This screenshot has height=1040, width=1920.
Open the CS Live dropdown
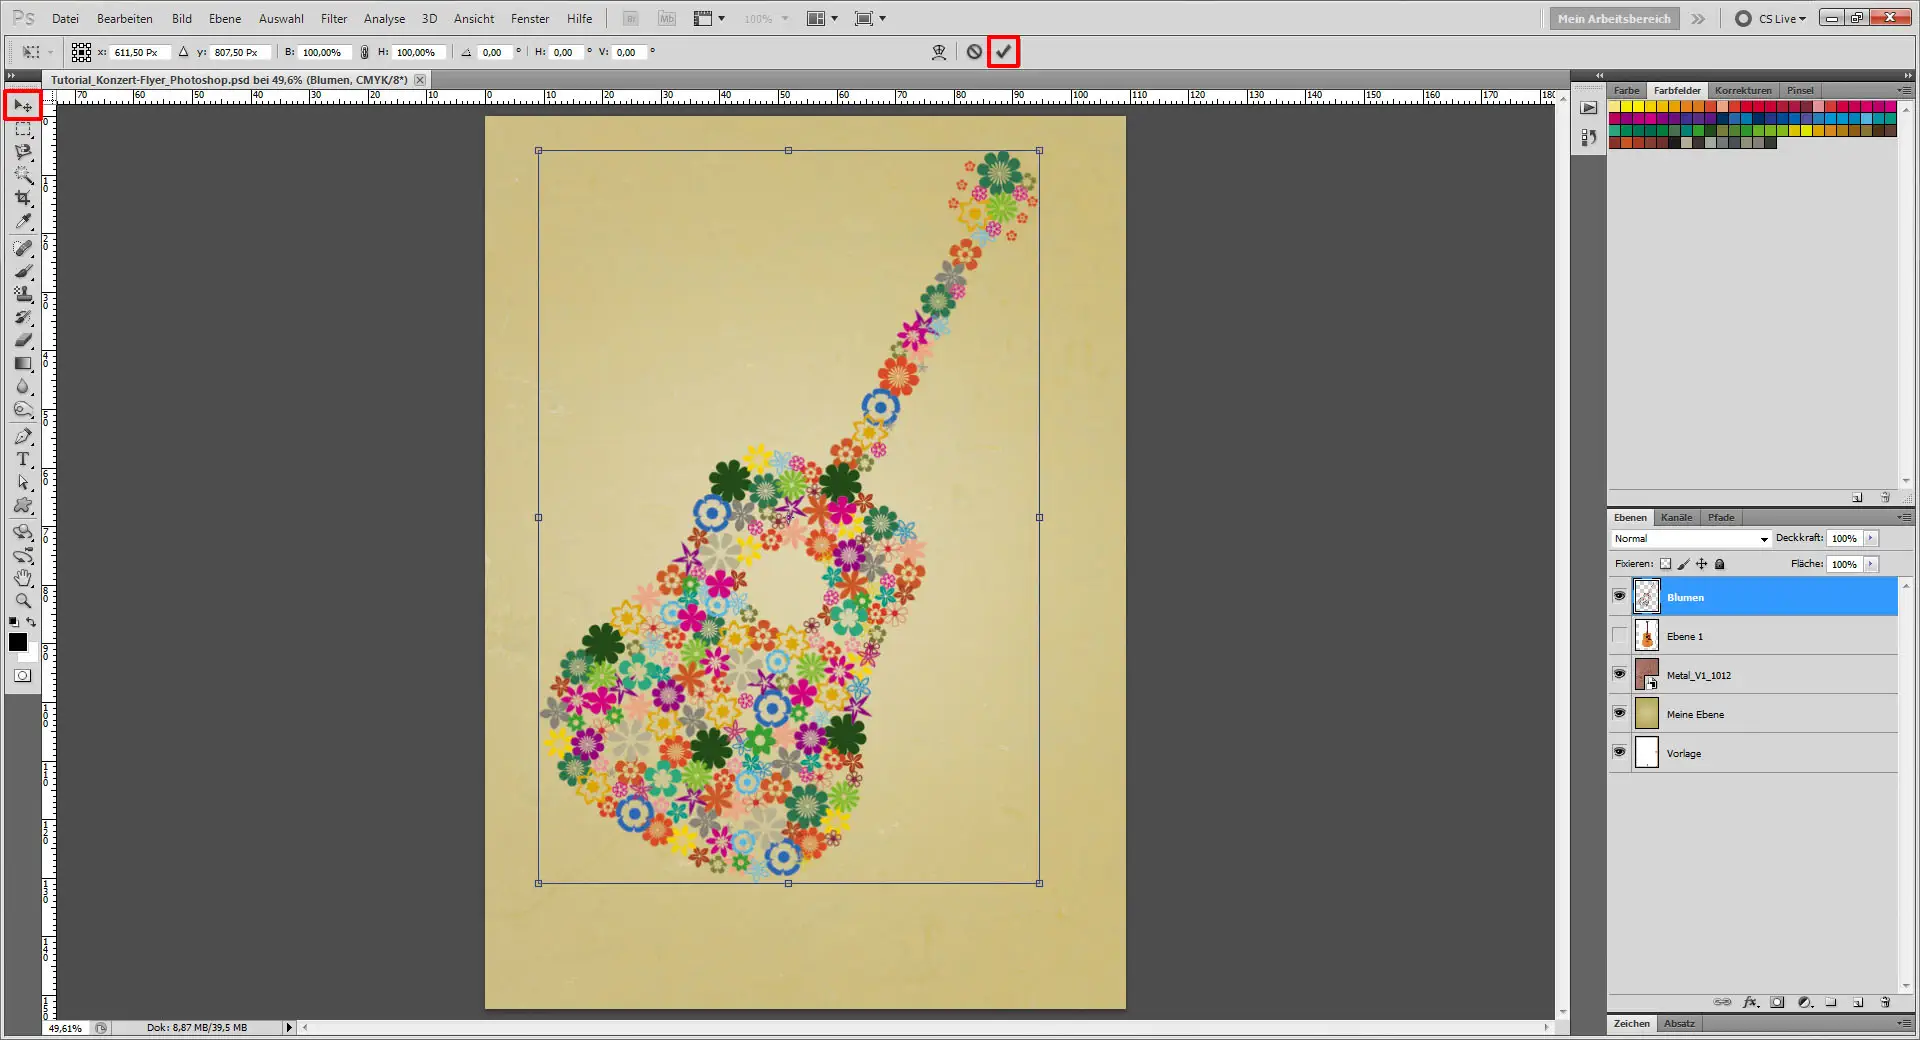[x=1782, y=19]
